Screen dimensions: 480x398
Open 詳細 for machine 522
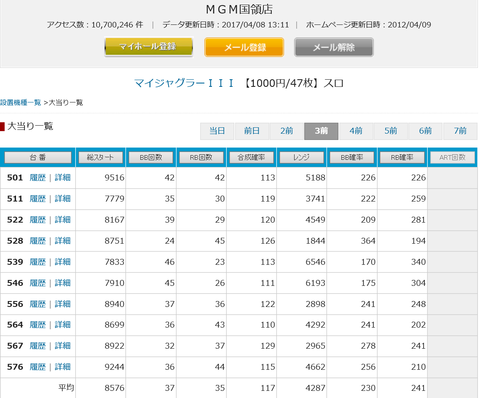(x=63, y=220)
